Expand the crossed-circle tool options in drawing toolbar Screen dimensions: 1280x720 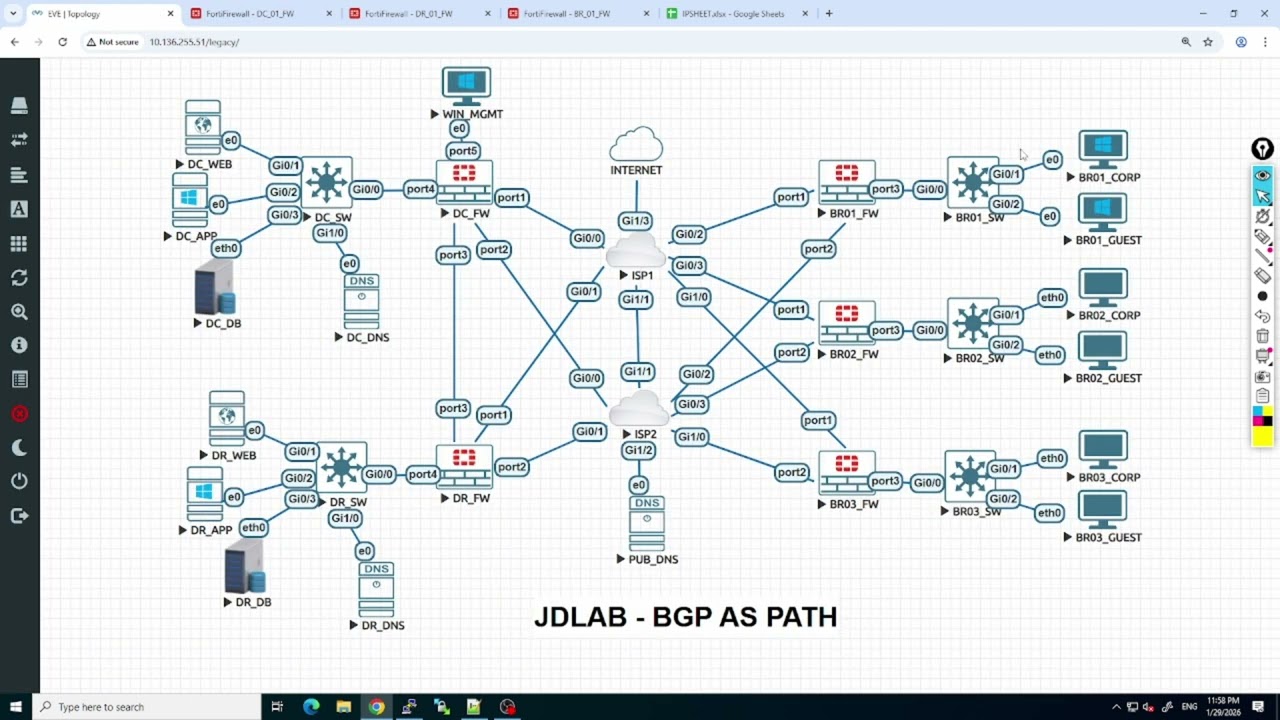tap(1262, 216)
